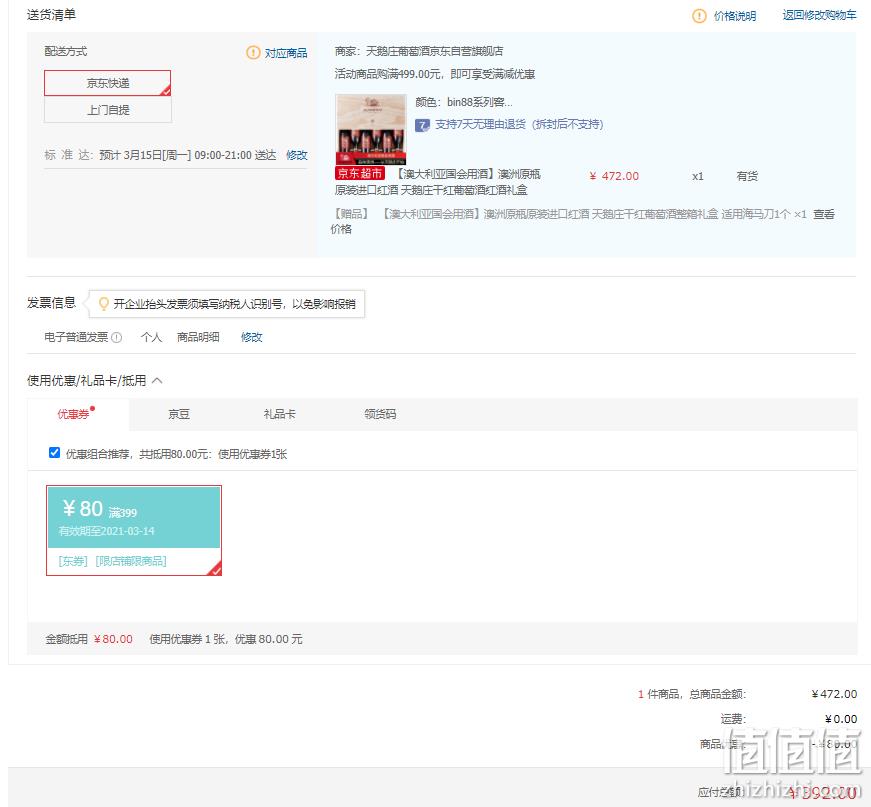871x807 pixels.
Task: Click the coupon summary 使用优惠券 1 张 text
Action: click(x=226, y=639)
